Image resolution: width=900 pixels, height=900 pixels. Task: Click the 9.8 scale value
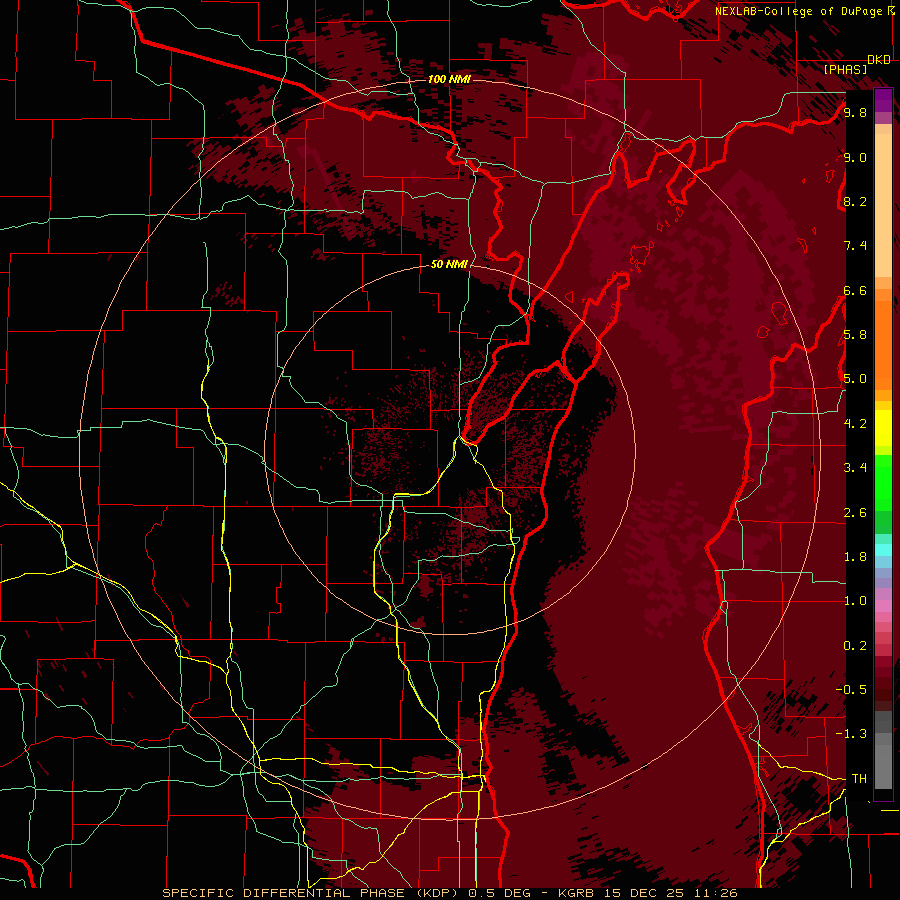click(855, 112)
